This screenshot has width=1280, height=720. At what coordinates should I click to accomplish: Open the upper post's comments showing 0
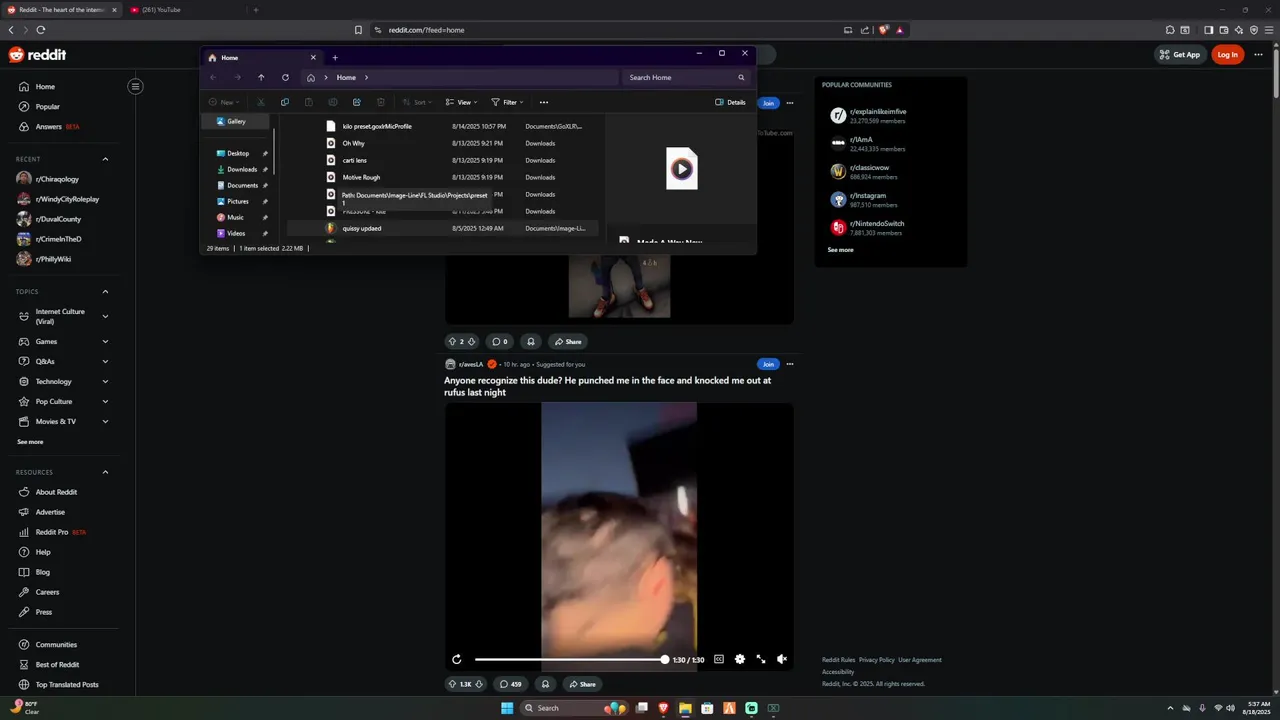[499, 341]
